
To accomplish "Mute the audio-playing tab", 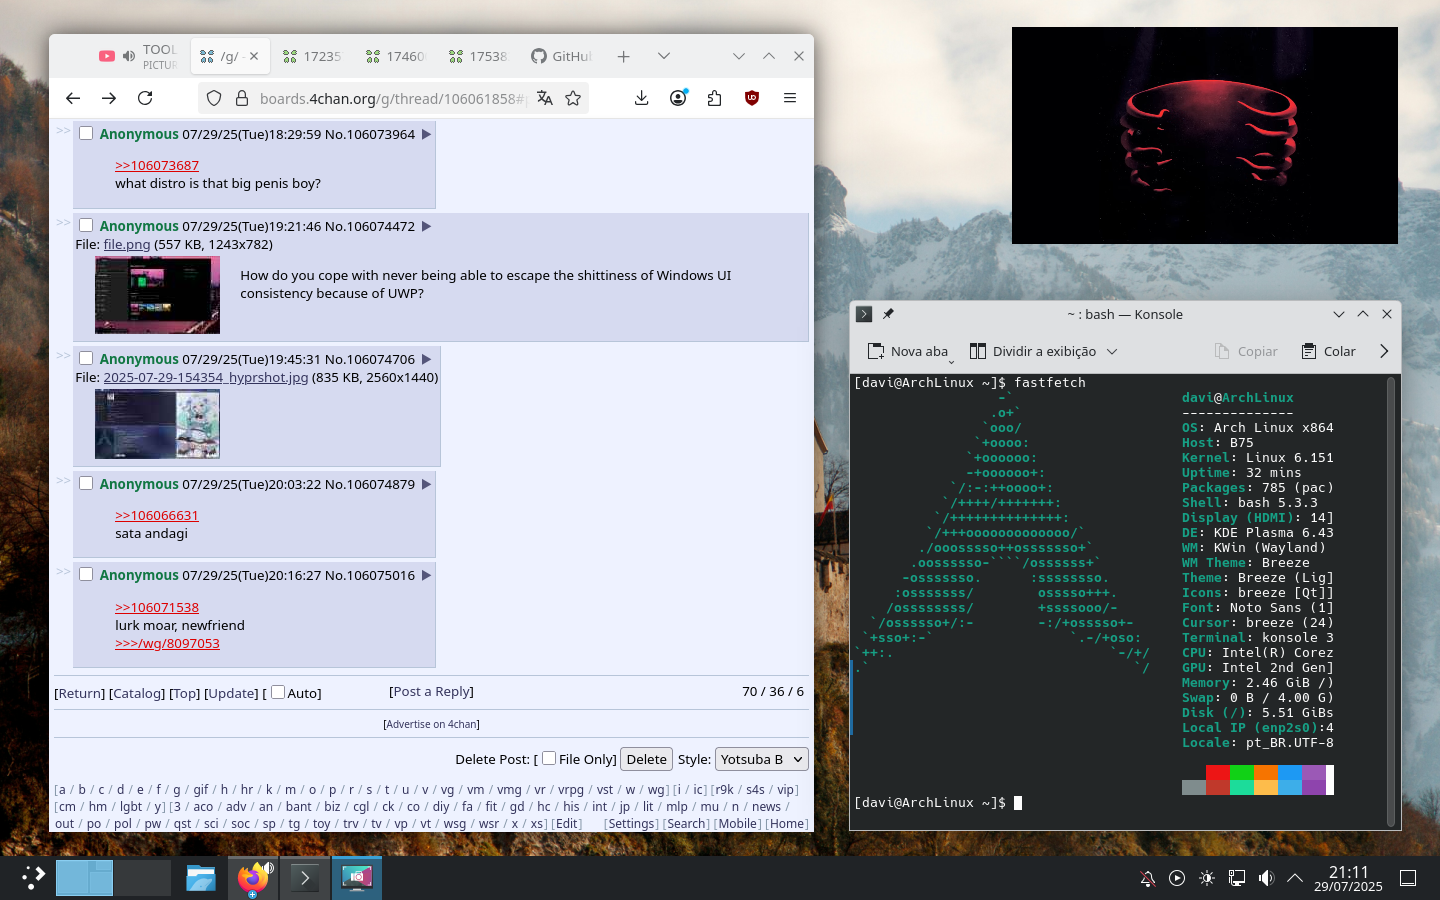I will pos(128,56).
